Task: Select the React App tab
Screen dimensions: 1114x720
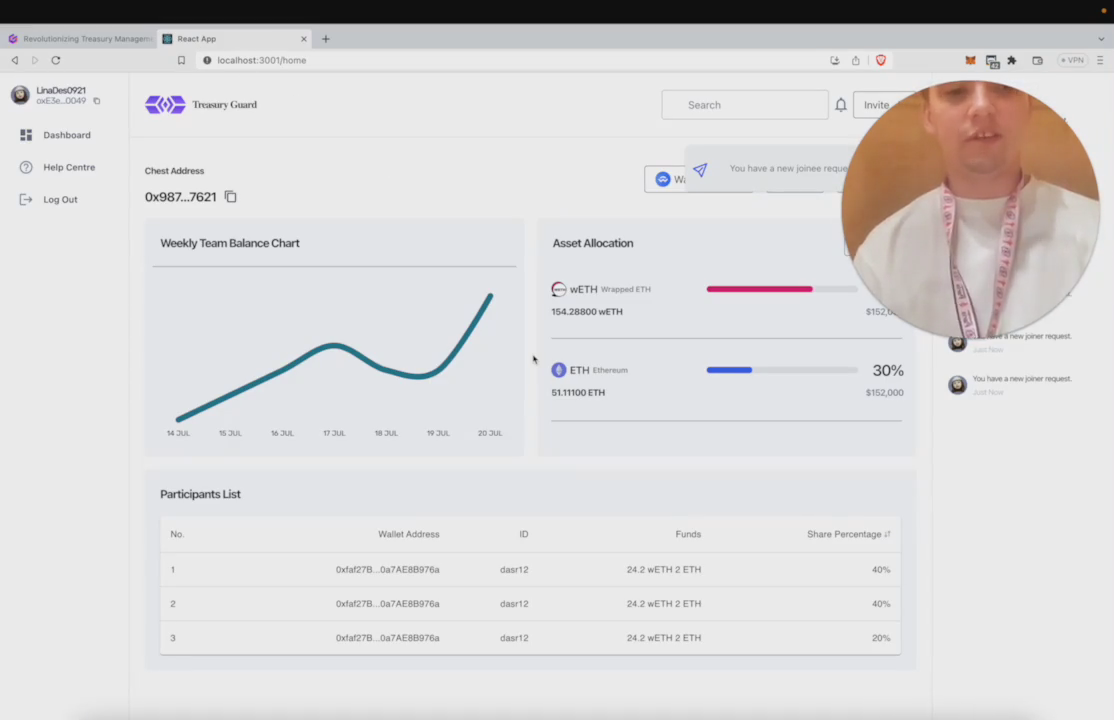Action: point(234,39)
